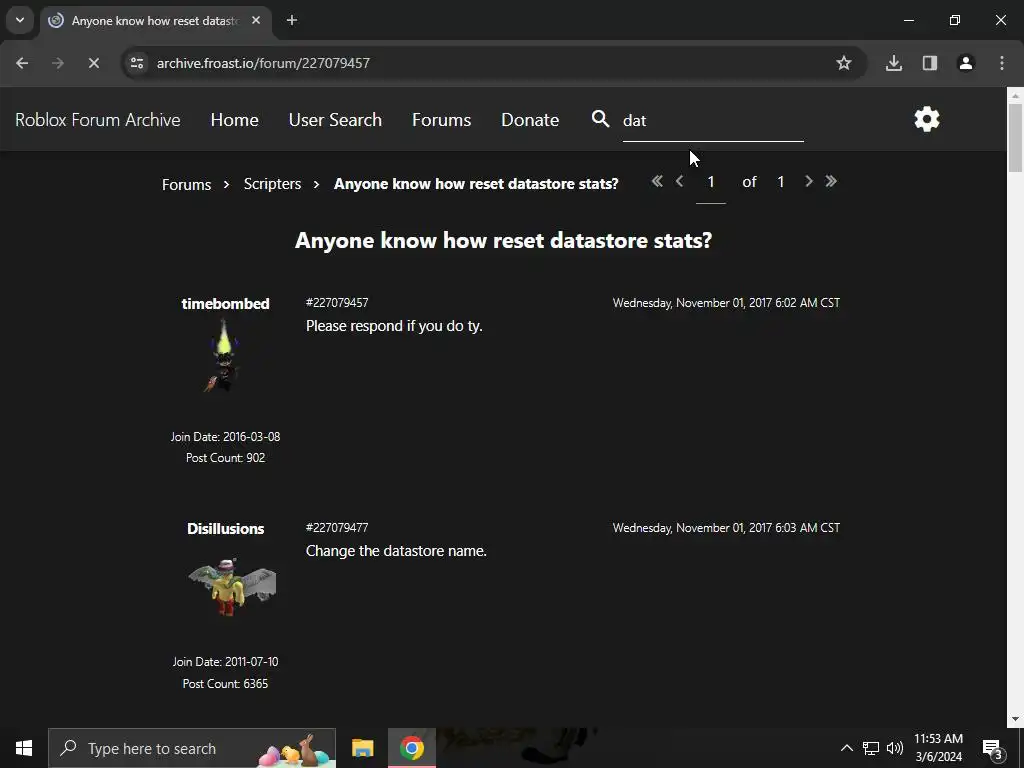Open File Explorer from the taskbar

pos(362,748)
